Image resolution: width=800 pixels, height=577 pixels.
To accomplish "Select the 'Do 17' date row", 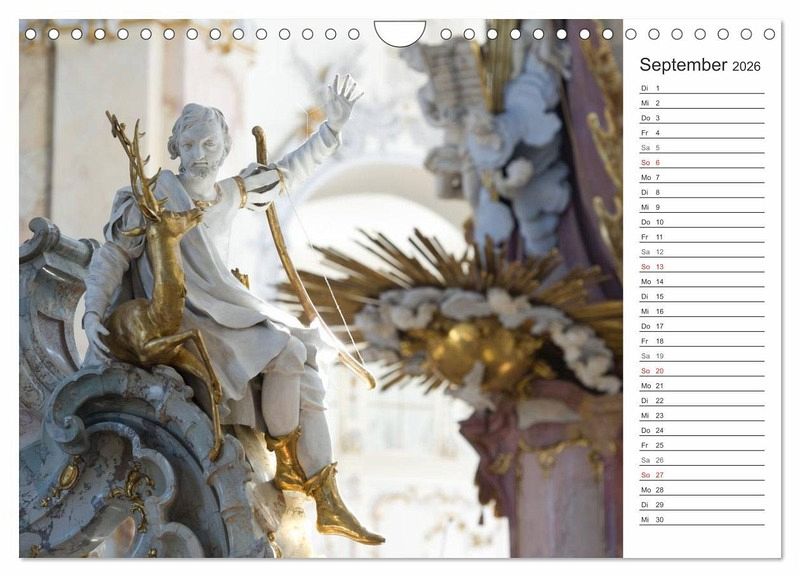I will (x=702, y=326).
